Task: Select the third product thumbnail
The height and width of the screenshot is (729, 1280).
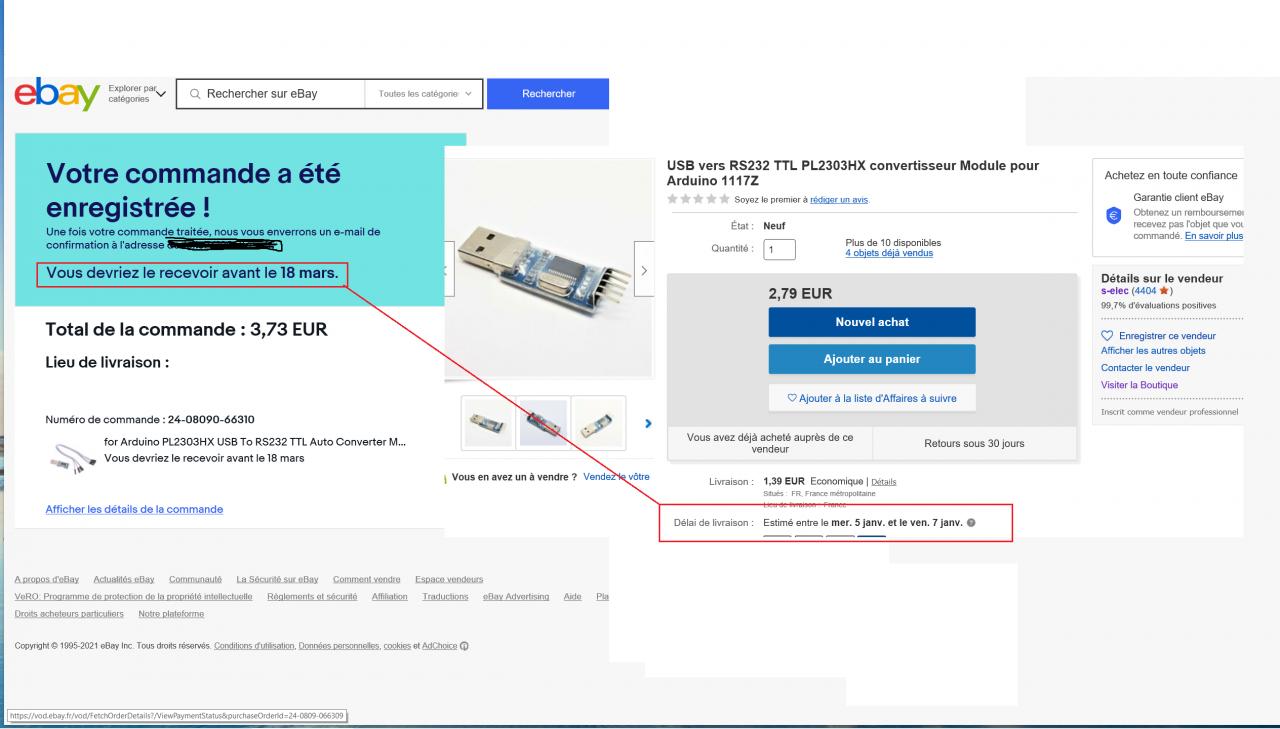Action: click(599, 423)
